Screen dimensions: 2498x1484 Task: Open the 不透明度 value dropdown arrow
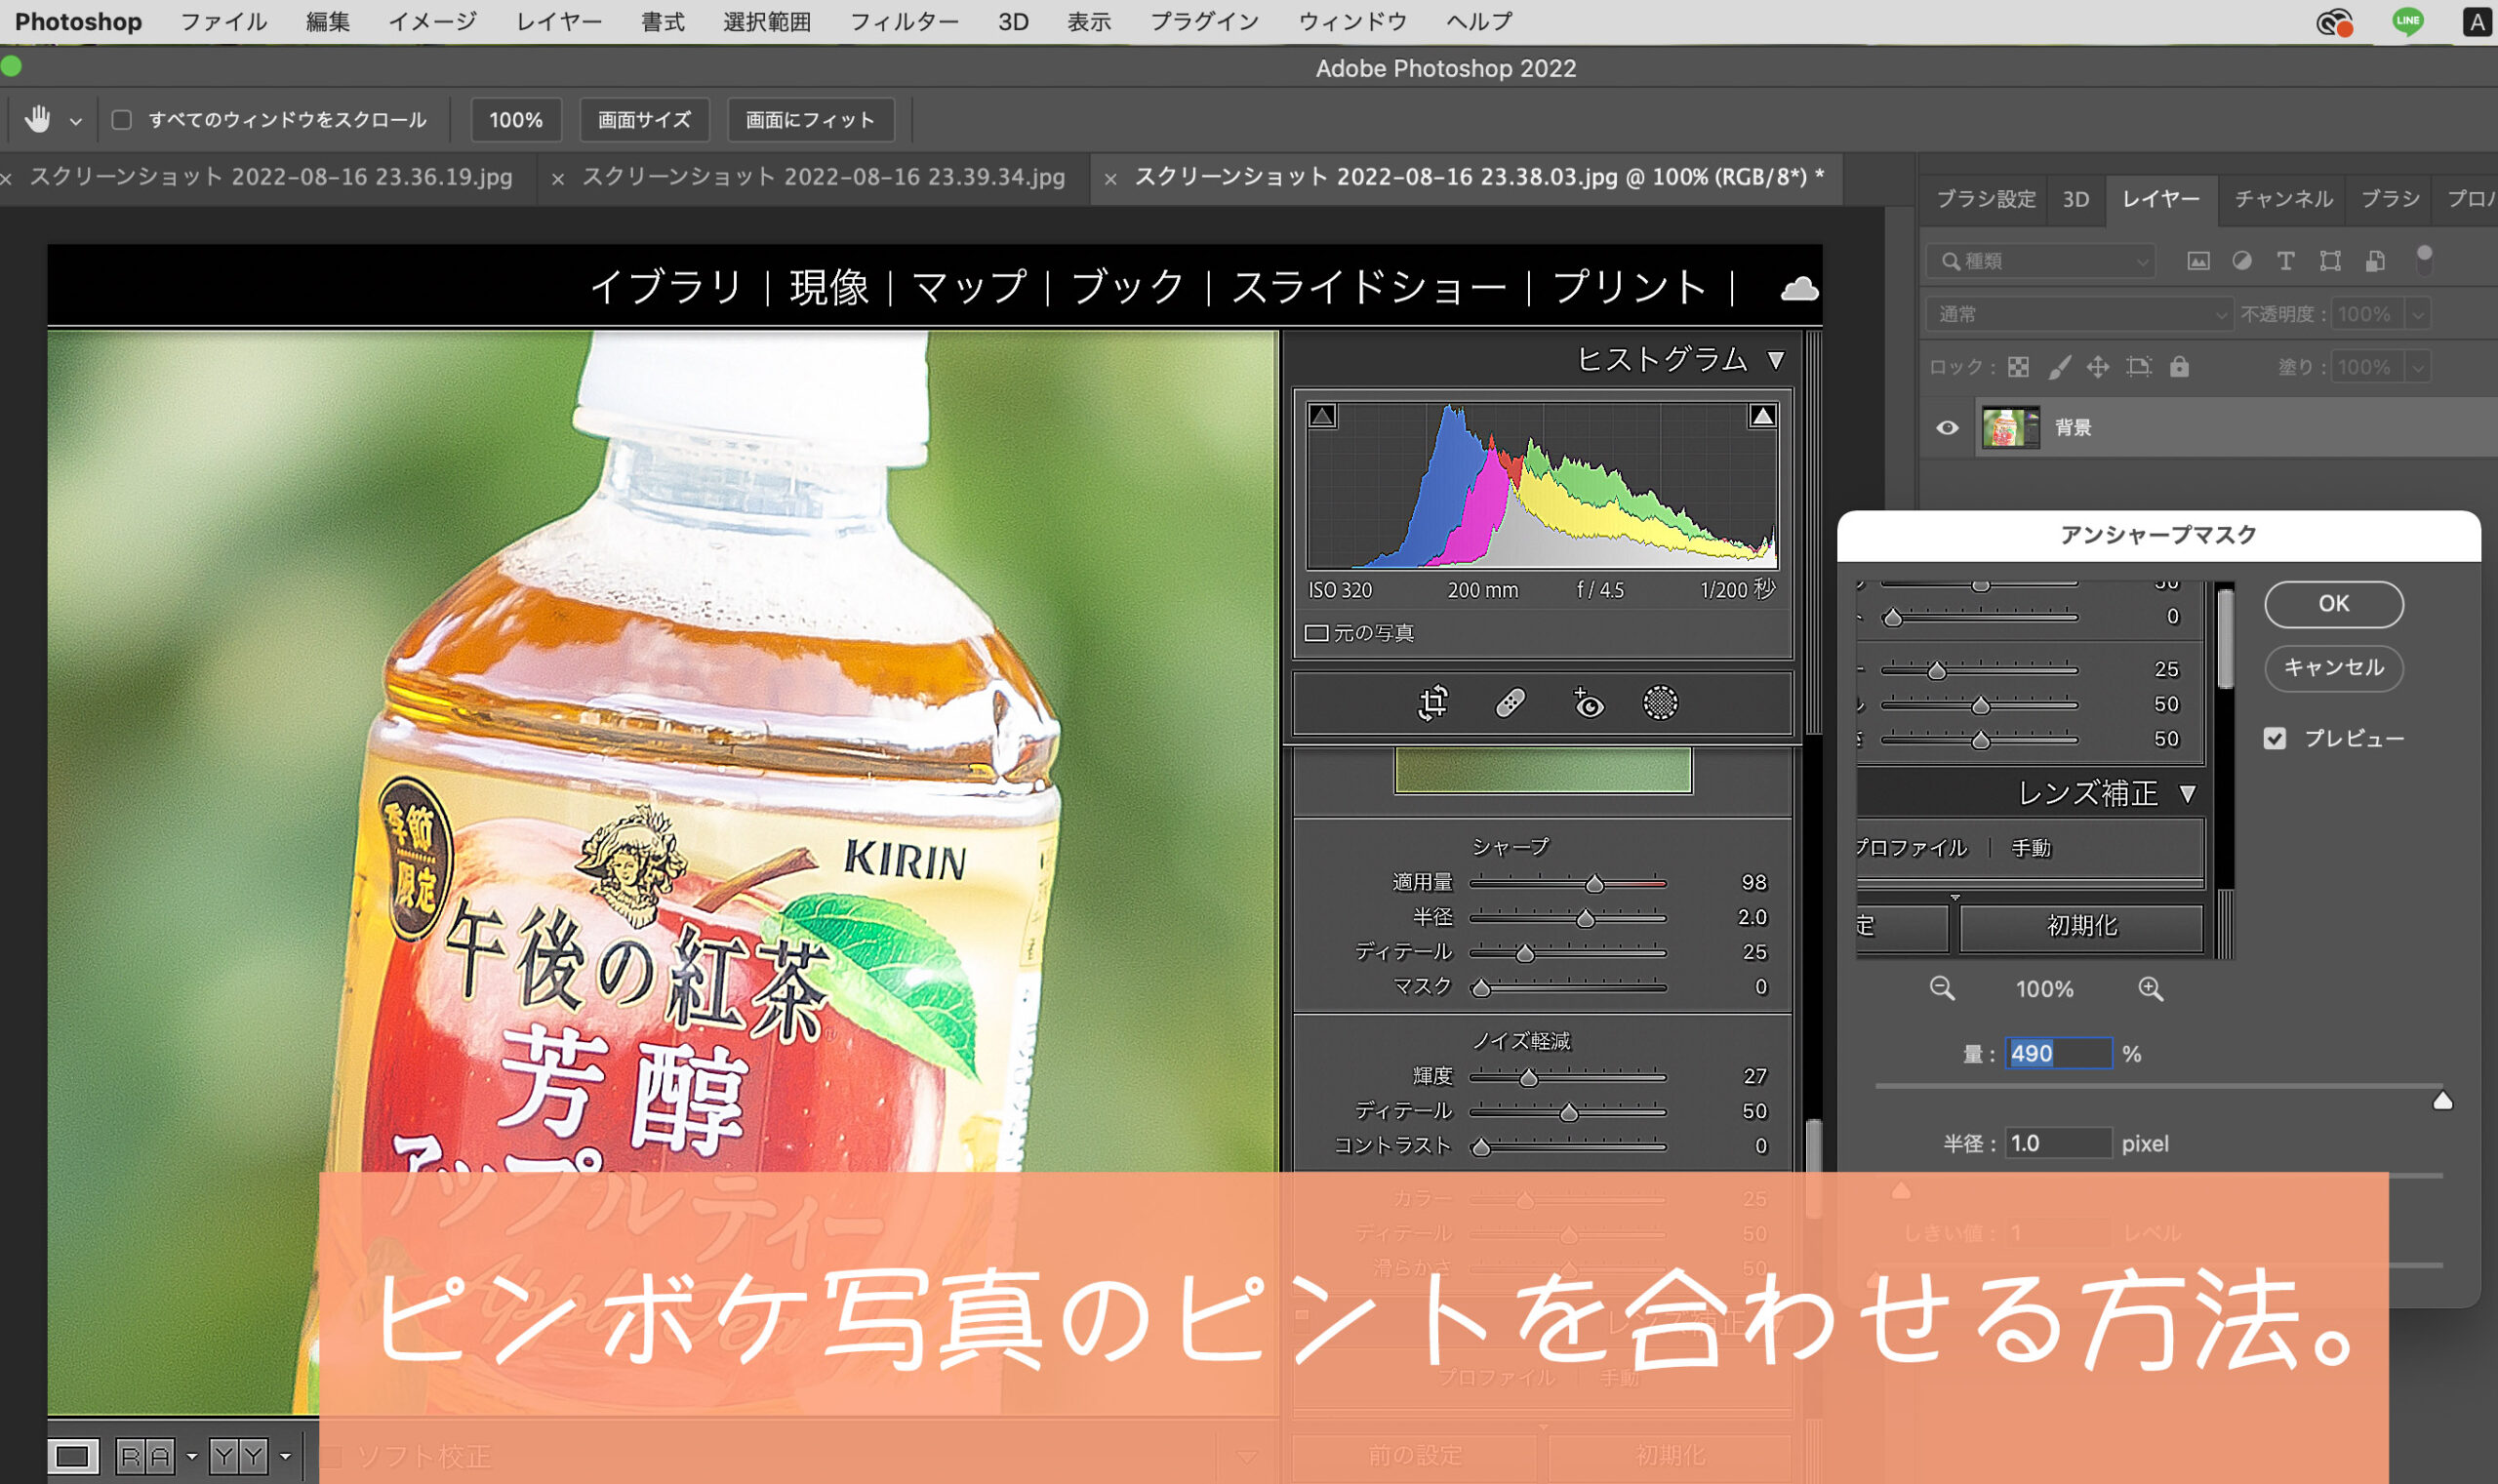pos(2418,314)
